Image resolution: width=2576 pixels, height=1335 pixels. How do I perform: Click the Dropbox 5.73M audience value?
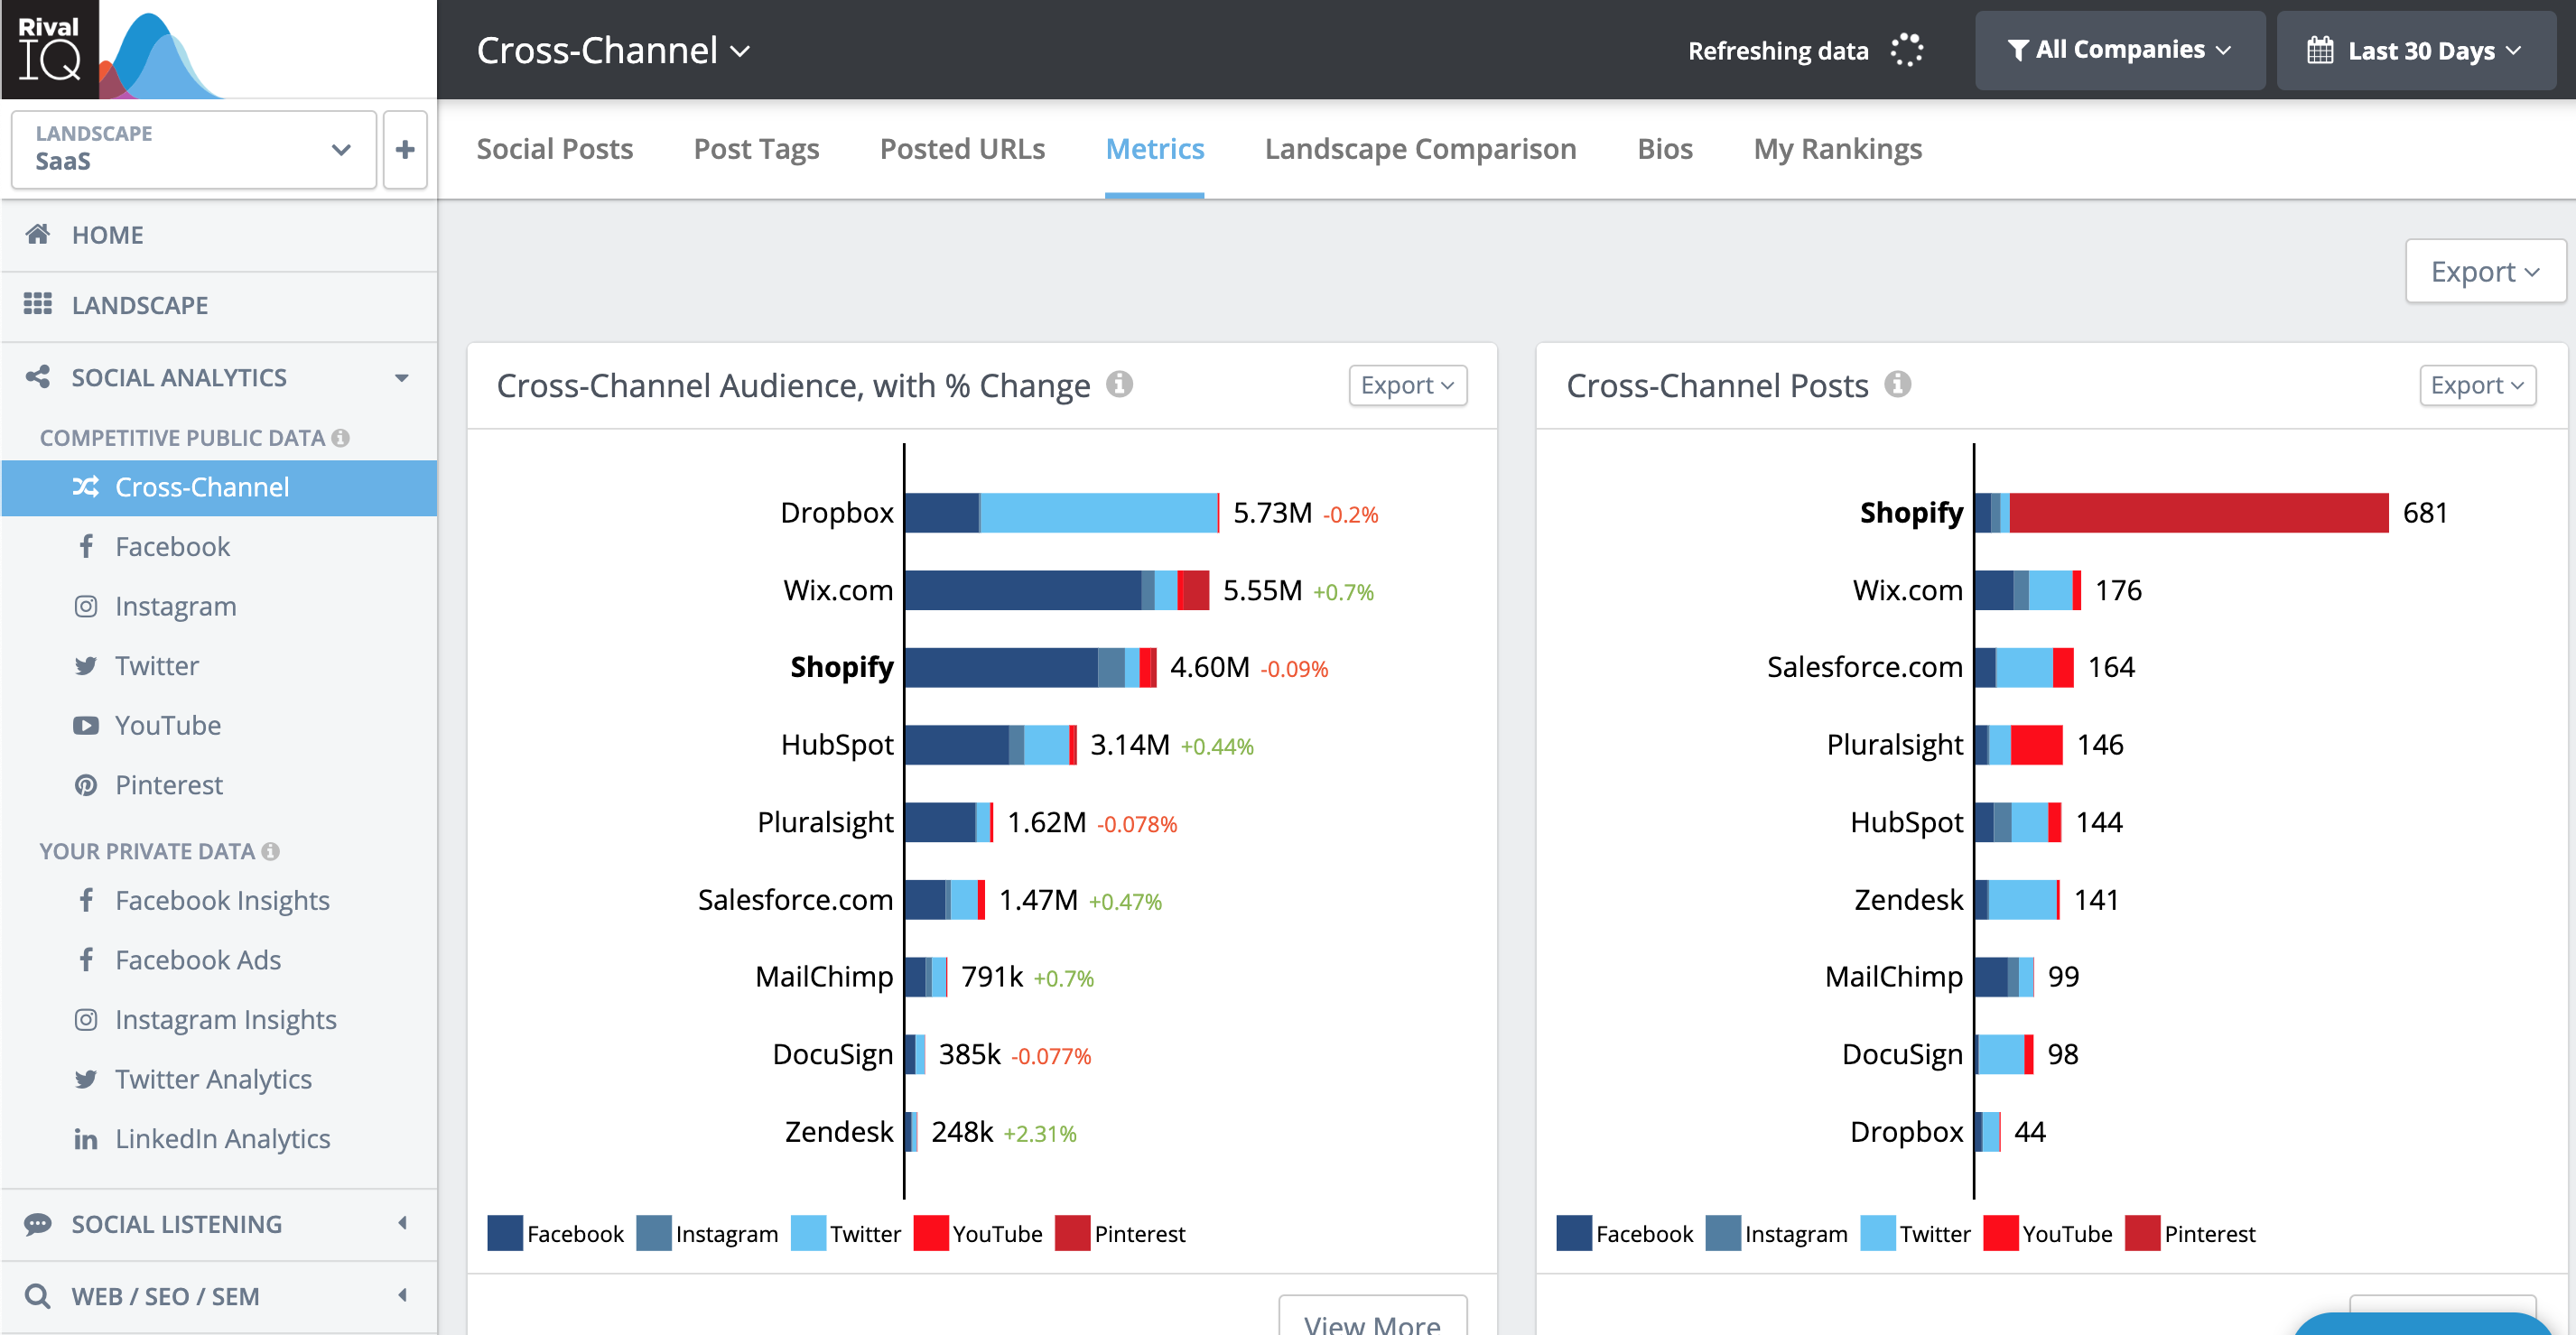(x=1272, y=513)
